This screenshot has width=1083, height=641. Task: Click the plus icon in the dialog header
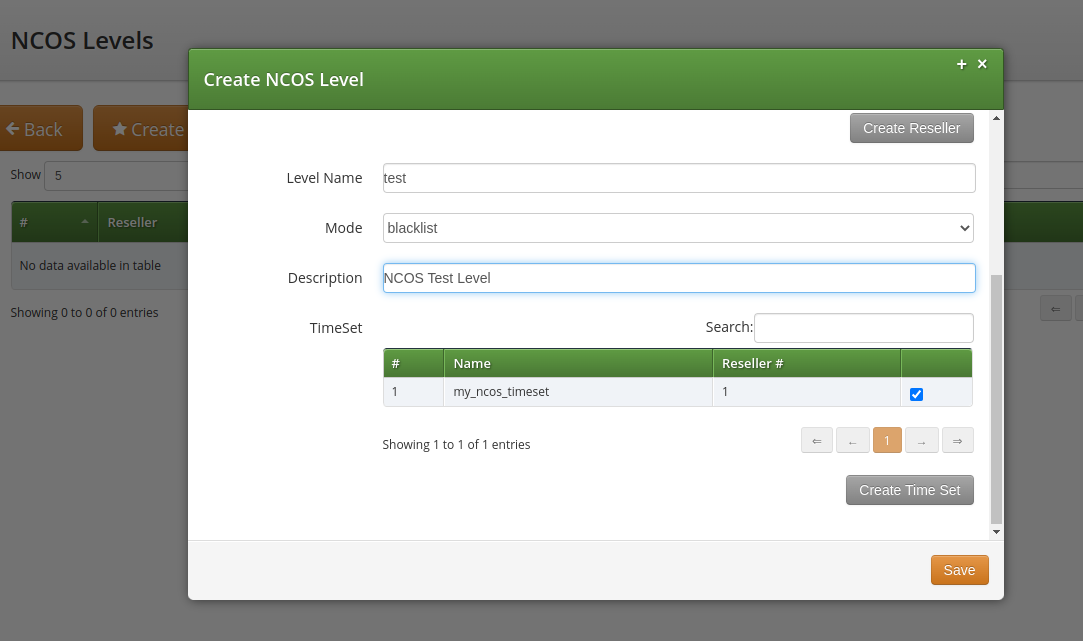(961, 63)
